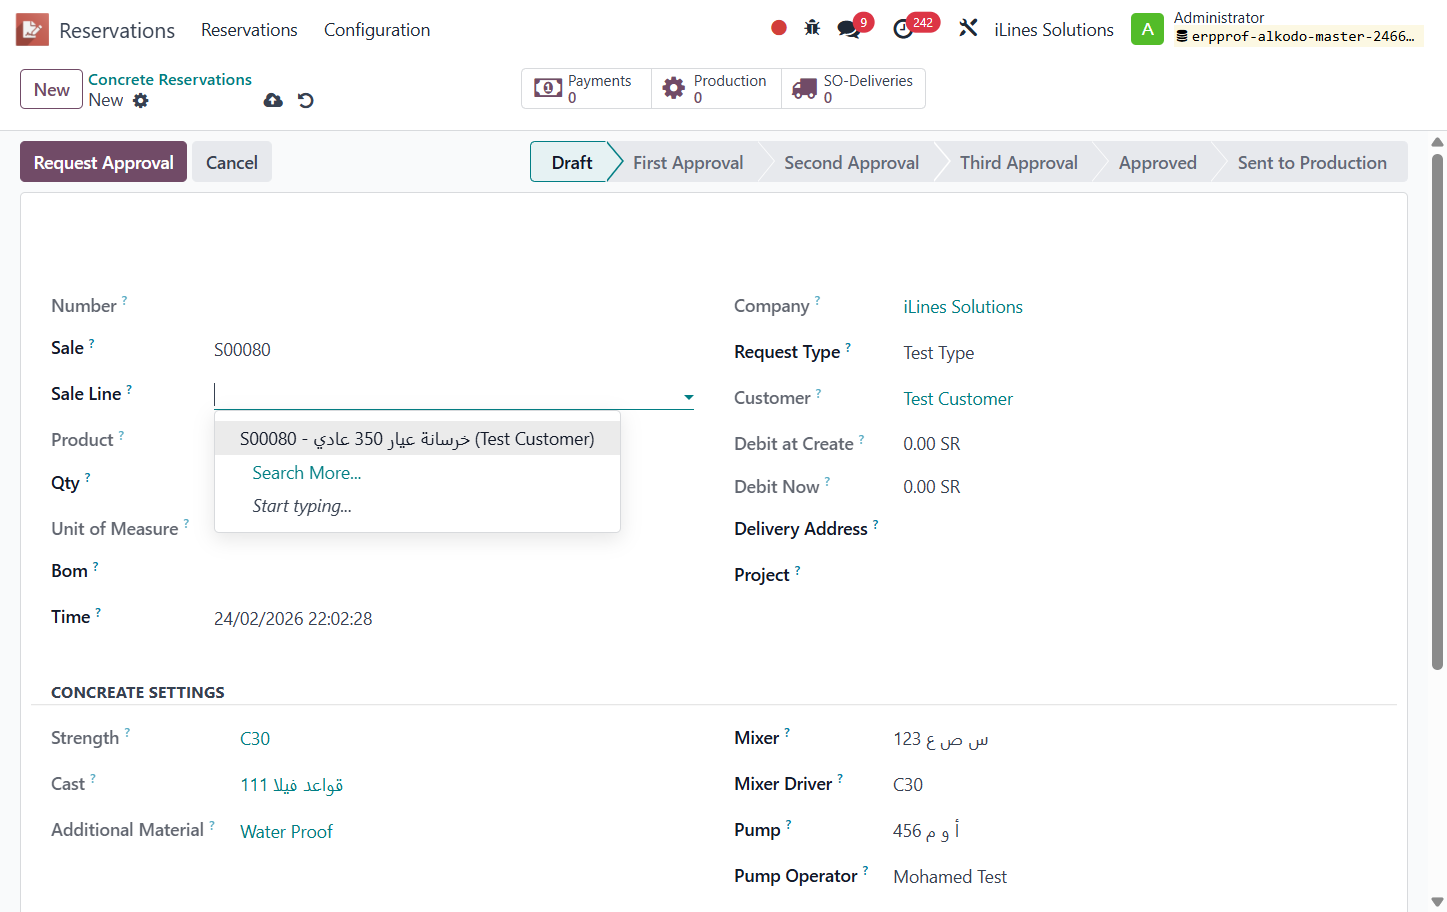Click the Cancel button
The image size is (1447, 912).
(x=232, y=162)
